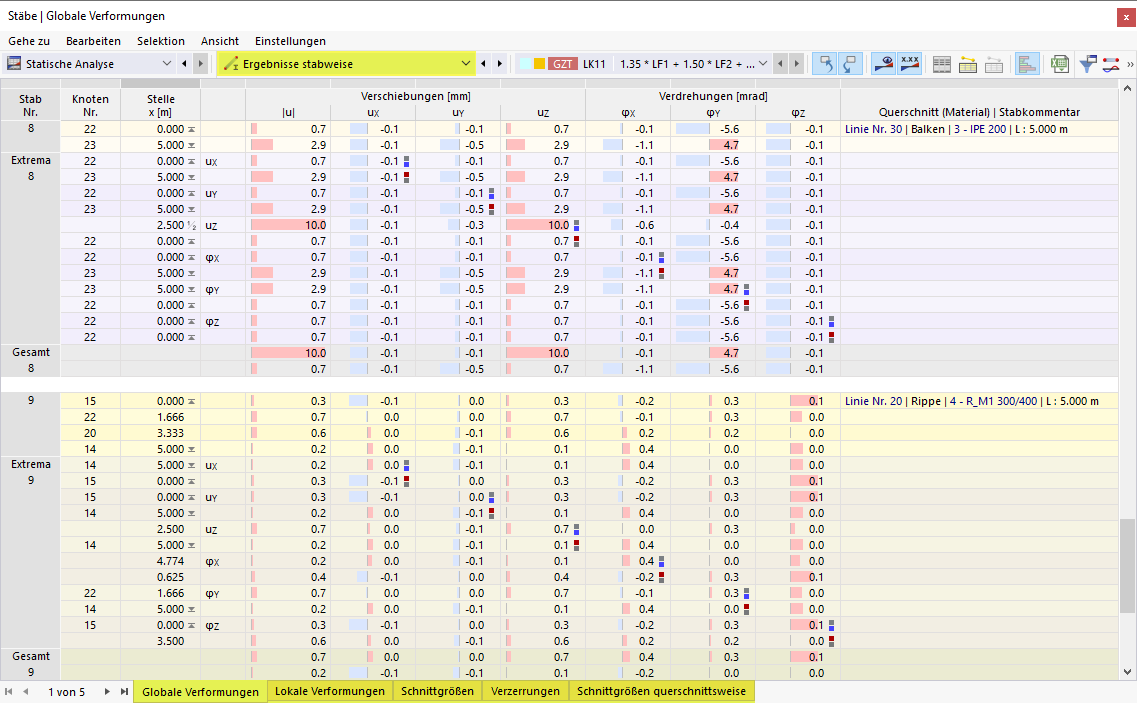Switch to the Schnittgrößen tab
The width and height of the screenshot is (1137, 703).
[436, 690]
